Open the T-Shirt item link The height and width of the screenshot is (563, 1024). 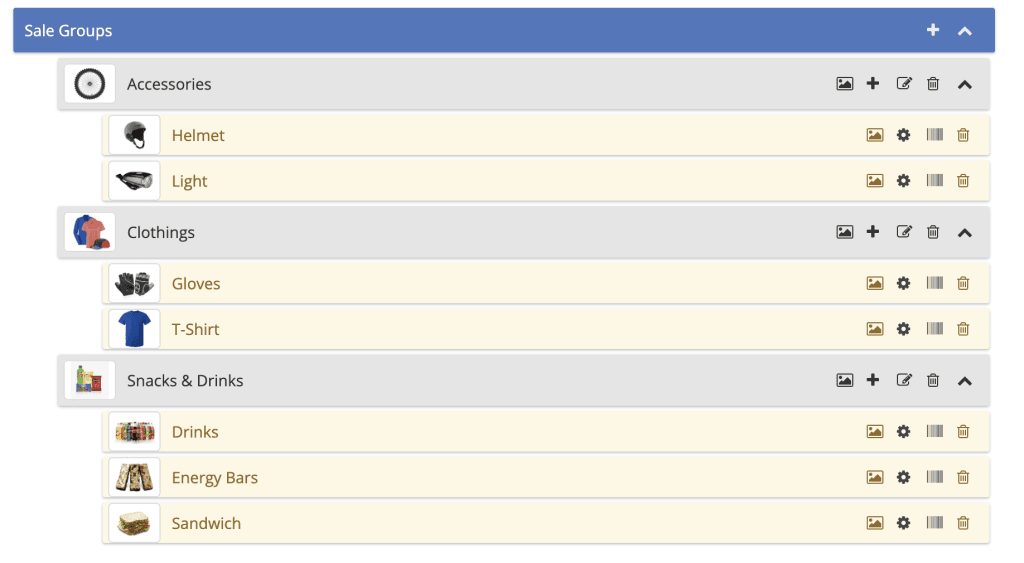[x=195, y=330]
